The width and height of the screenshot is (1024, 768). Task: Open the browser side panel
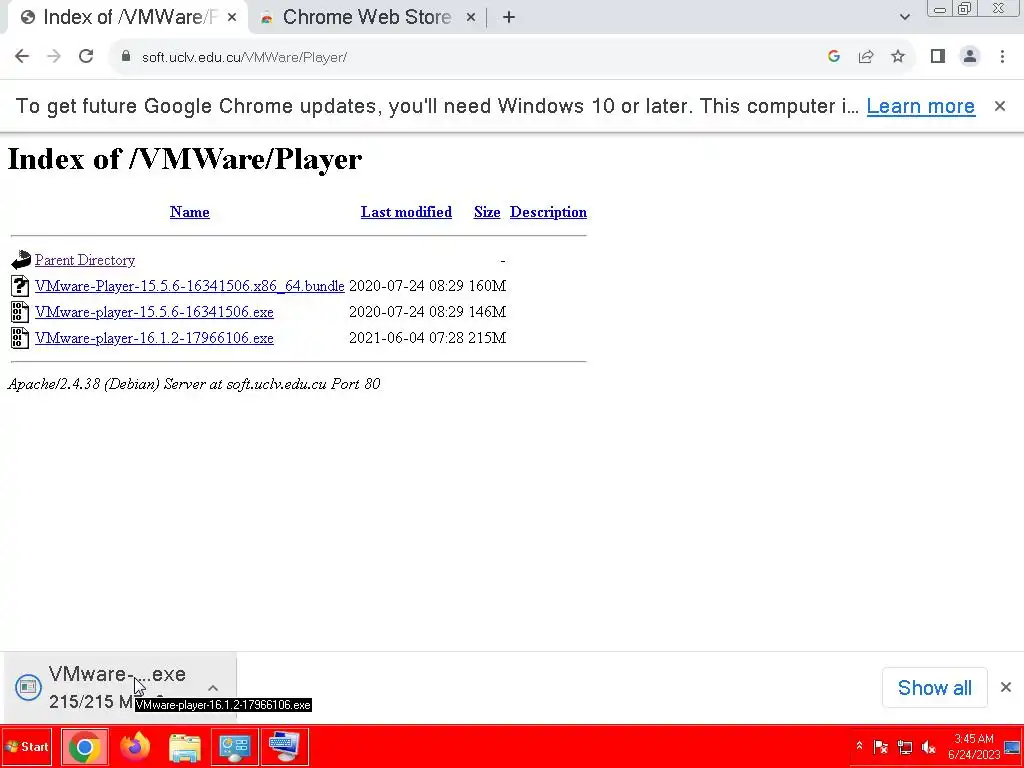point(938,56)
